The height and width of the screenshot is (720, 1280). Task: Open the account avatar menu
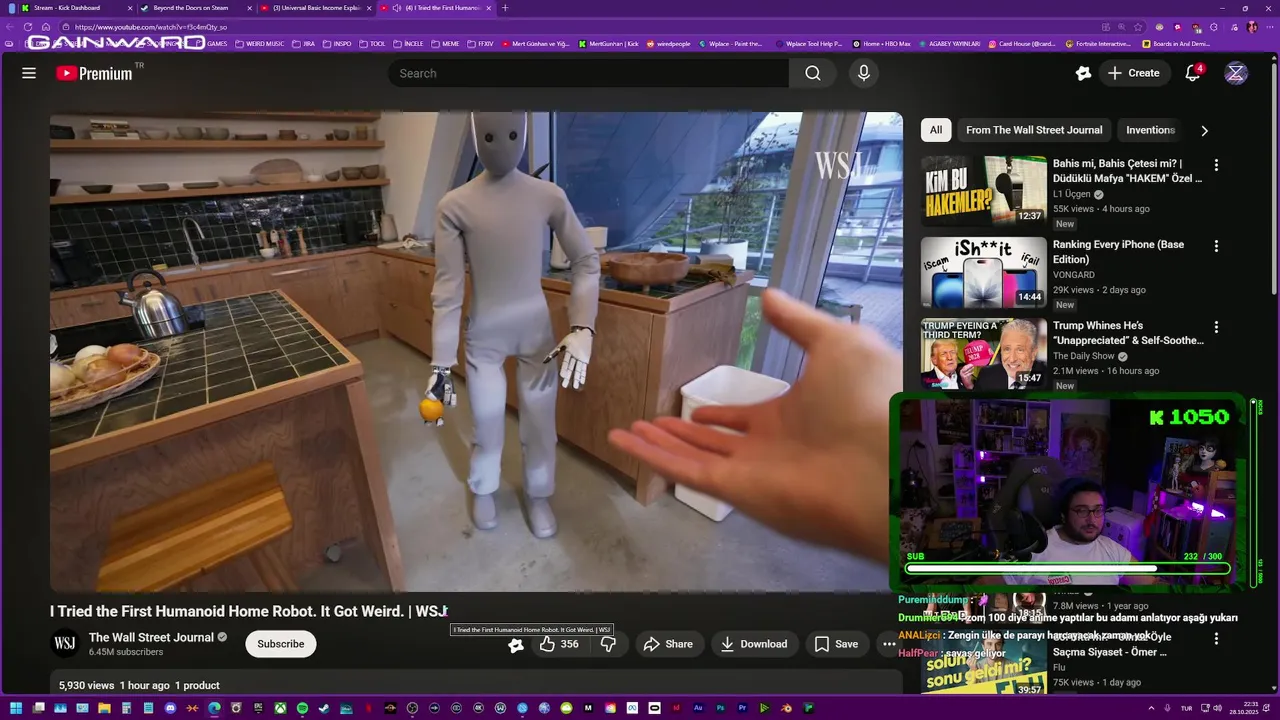[1236, 73]
